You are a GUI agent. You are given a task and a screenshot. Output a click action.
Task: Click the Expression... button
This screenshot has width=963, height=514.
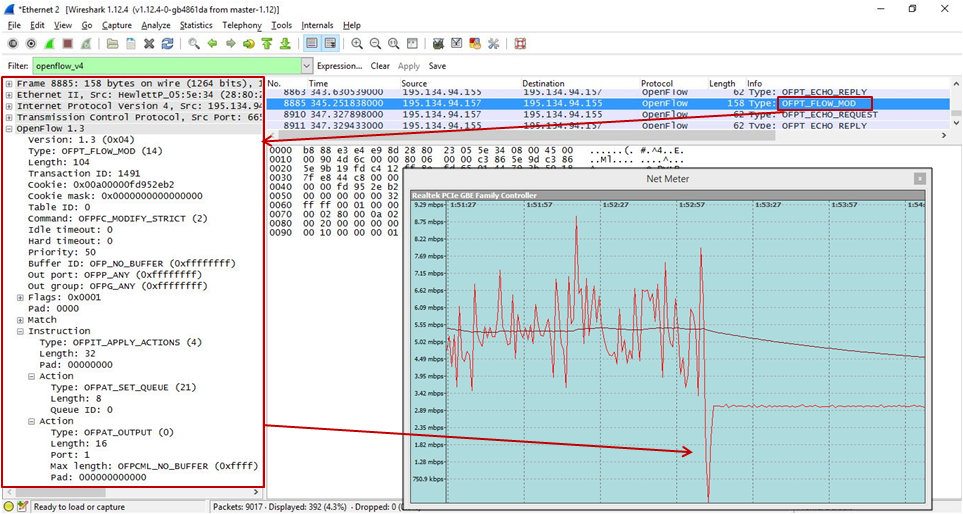click(x=340, y=66)
